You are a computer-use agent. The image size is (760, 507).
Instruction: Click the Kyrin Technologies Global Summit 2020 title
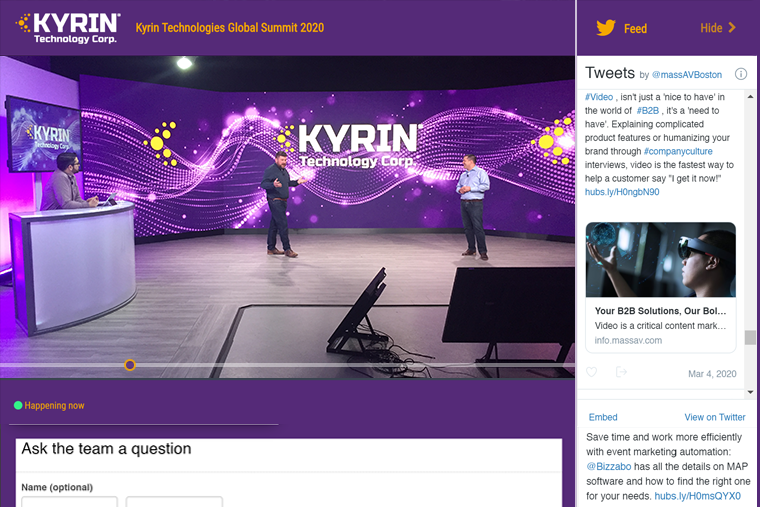[230, 28]
